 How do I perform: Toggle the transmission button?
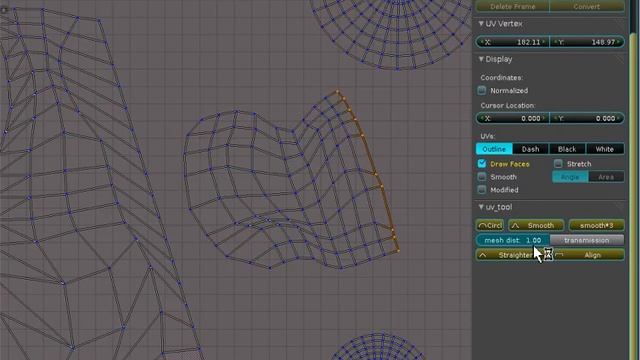tap(587, 240)
